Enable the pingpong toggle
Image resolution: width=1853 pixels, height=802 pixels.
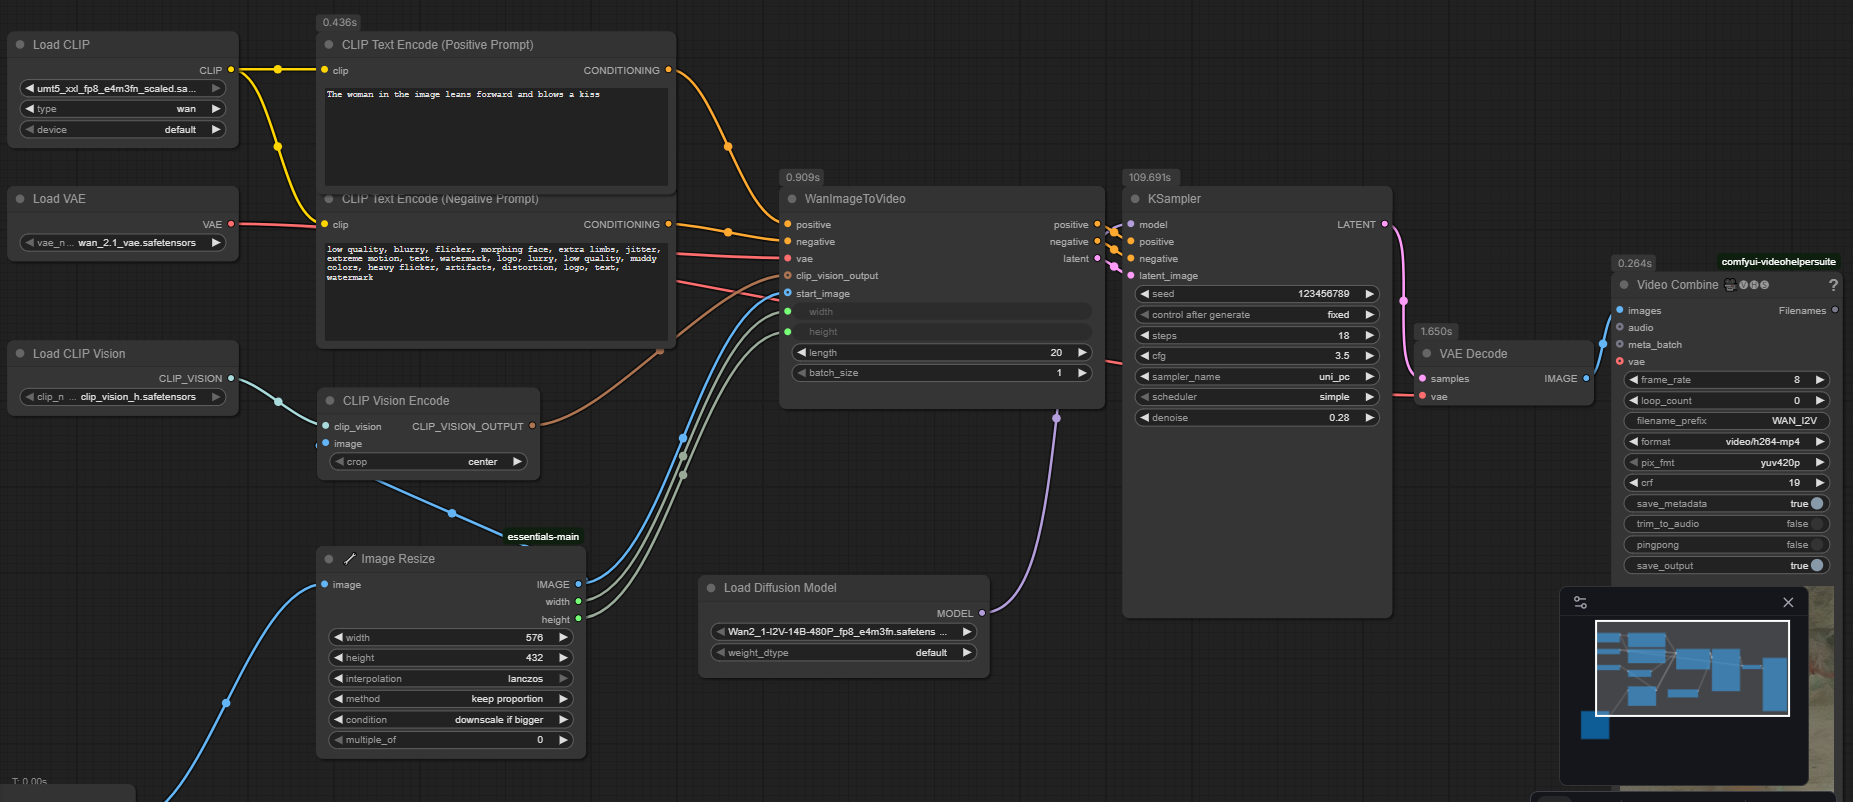[x=1816, y=545]
